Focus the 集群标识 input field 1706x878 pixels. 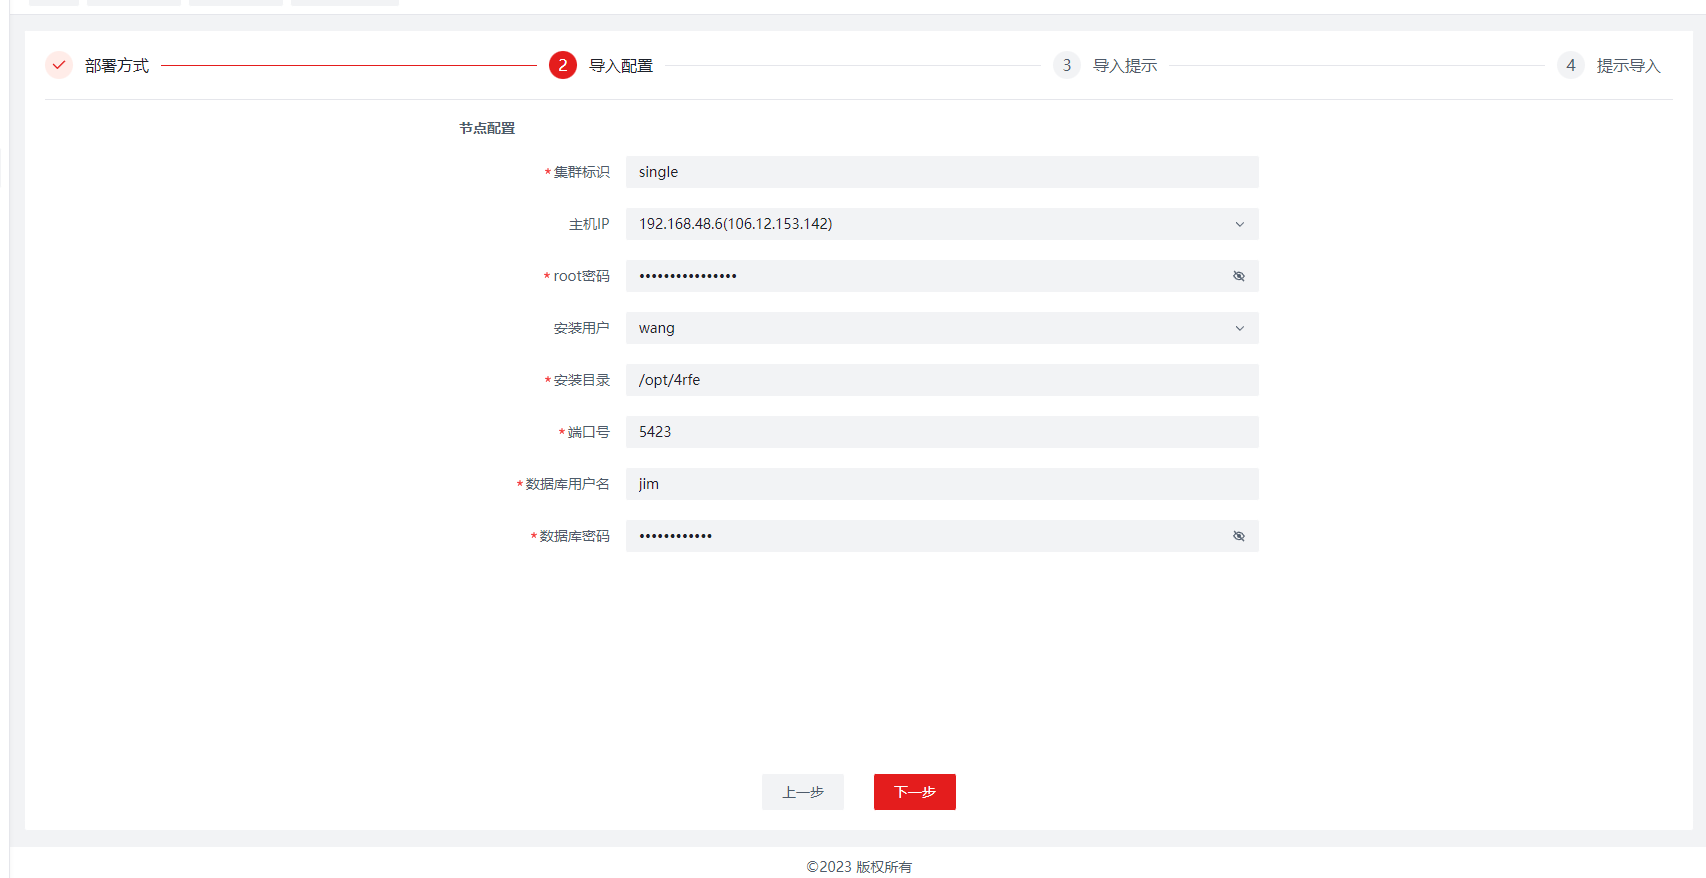click(x=940, y=172)
